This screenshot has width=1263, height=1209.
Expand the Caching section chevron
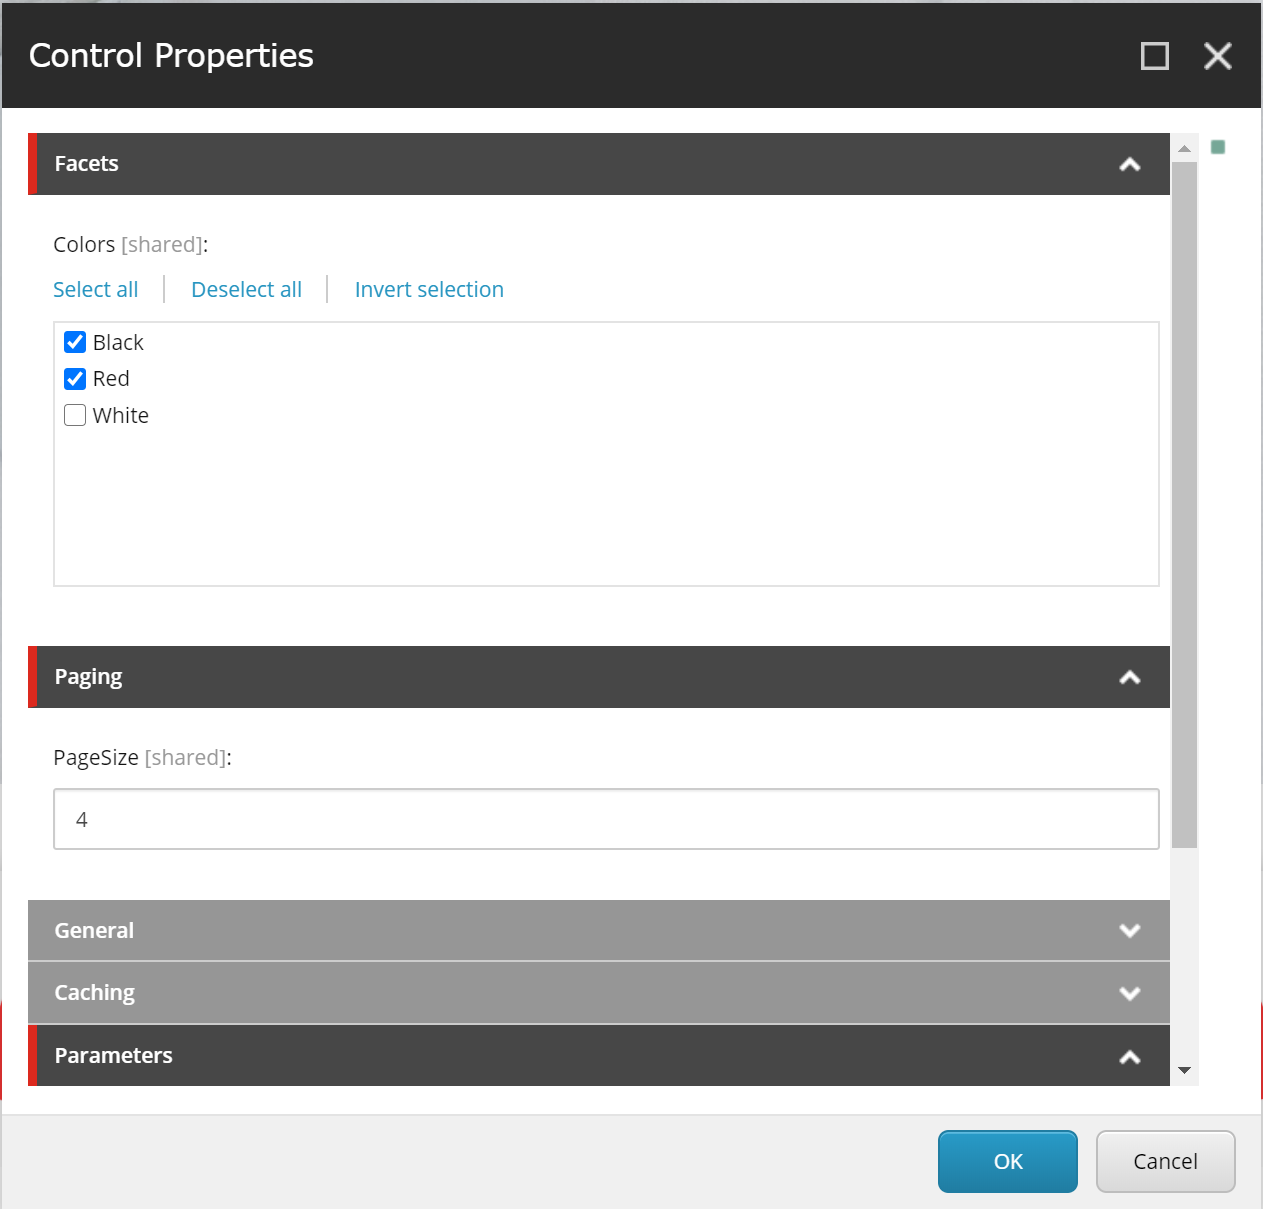pyautogui.click(x=1129, y=993)
